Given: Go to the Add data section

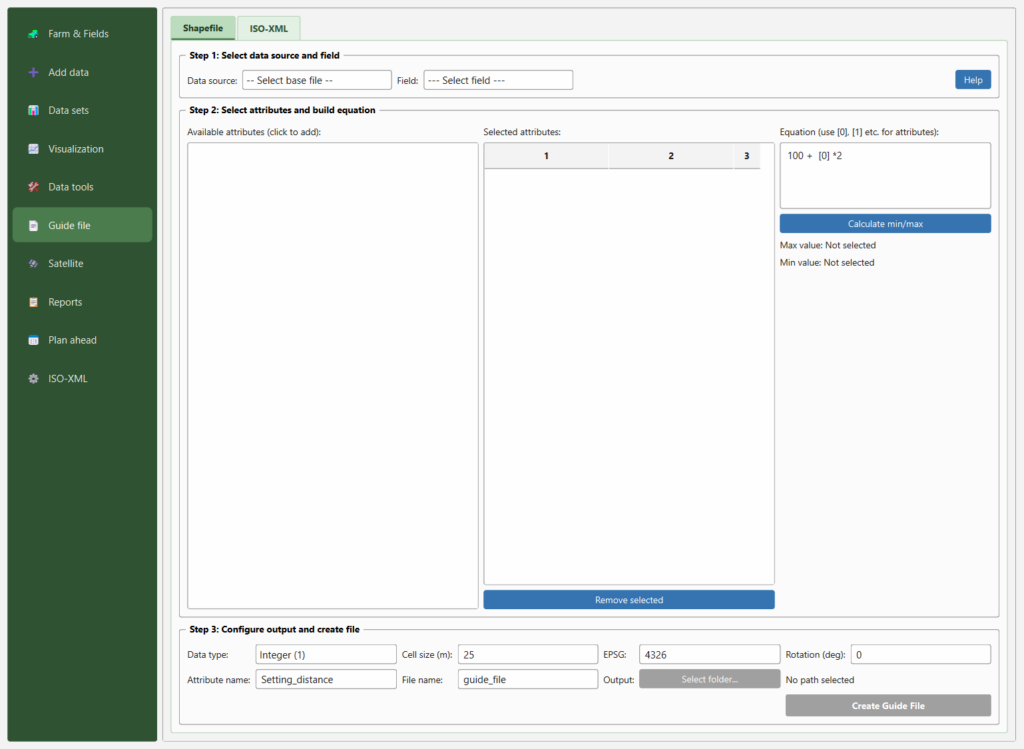Looking at the screenshot, I should 82,72.
